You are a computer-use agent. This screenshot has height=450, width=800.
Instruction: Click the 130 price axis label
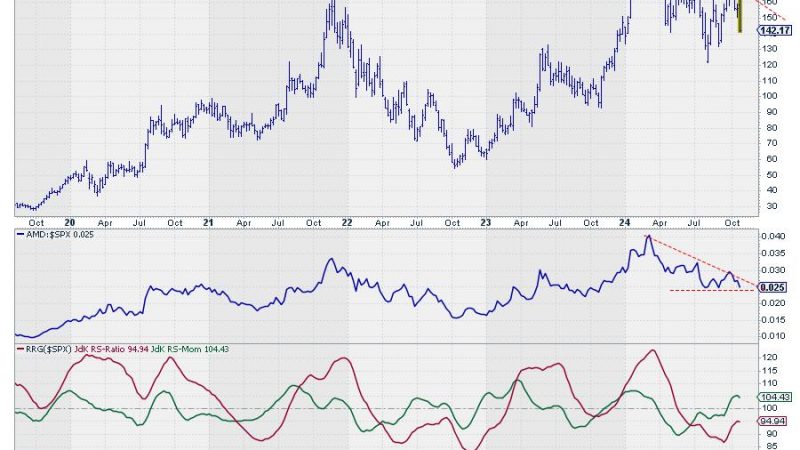point(770,49)
